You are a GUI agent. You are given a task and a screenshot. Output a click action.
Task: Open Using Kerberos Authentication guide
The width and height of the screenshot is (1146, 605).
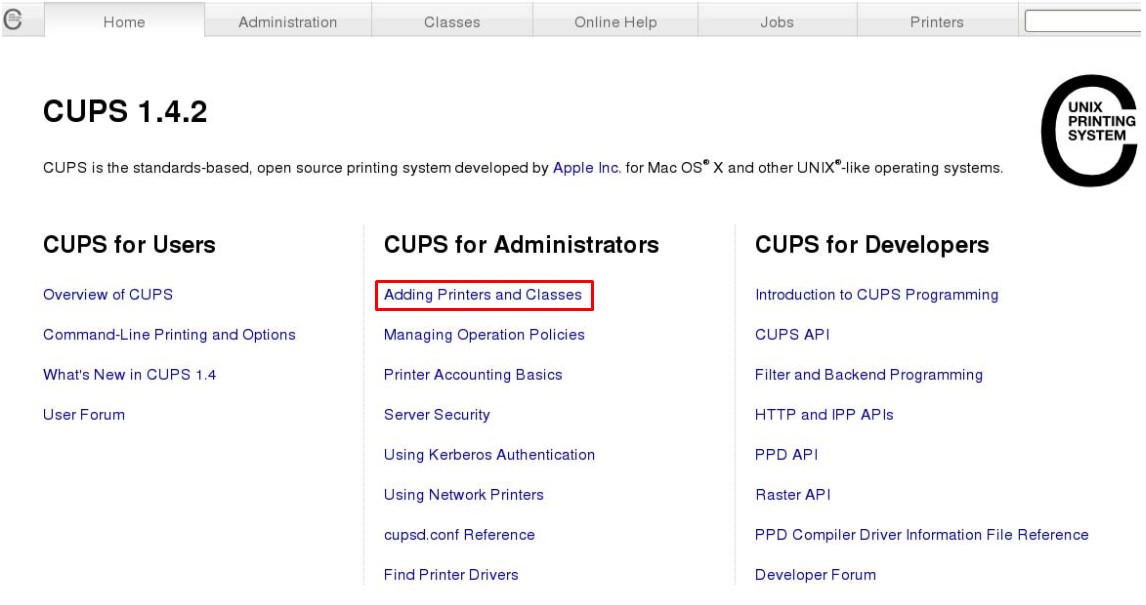[489, 455]
